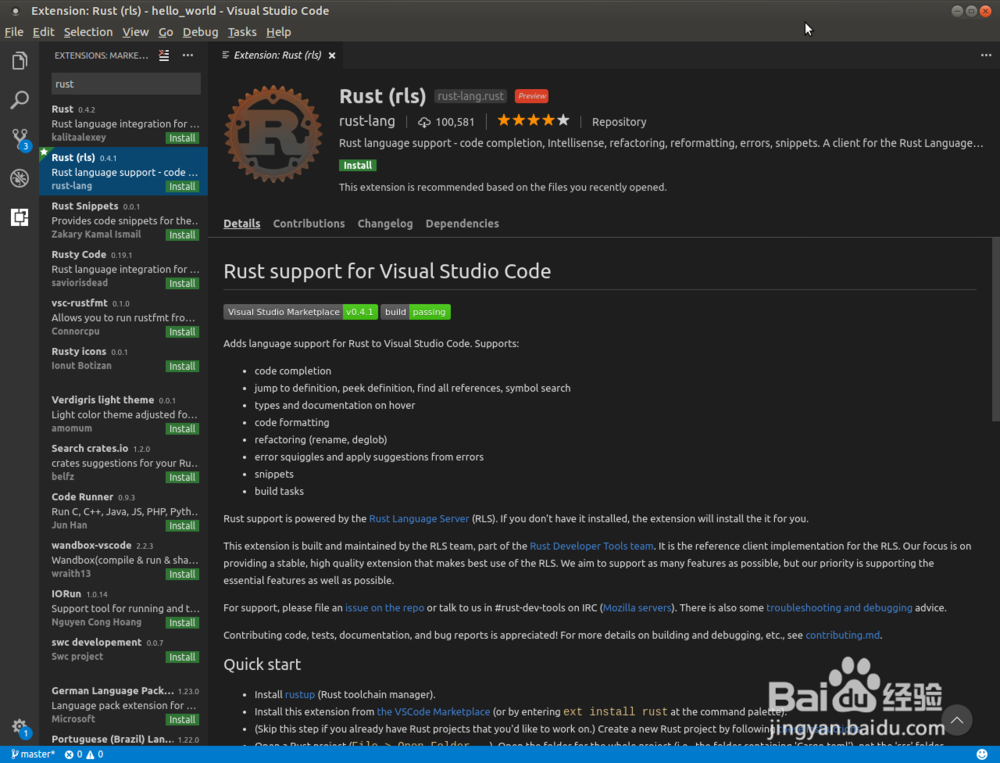Select the Portuguese (Brazil) Language Pack row
The image size is (1000, 763).
click(x=124, y=739)
